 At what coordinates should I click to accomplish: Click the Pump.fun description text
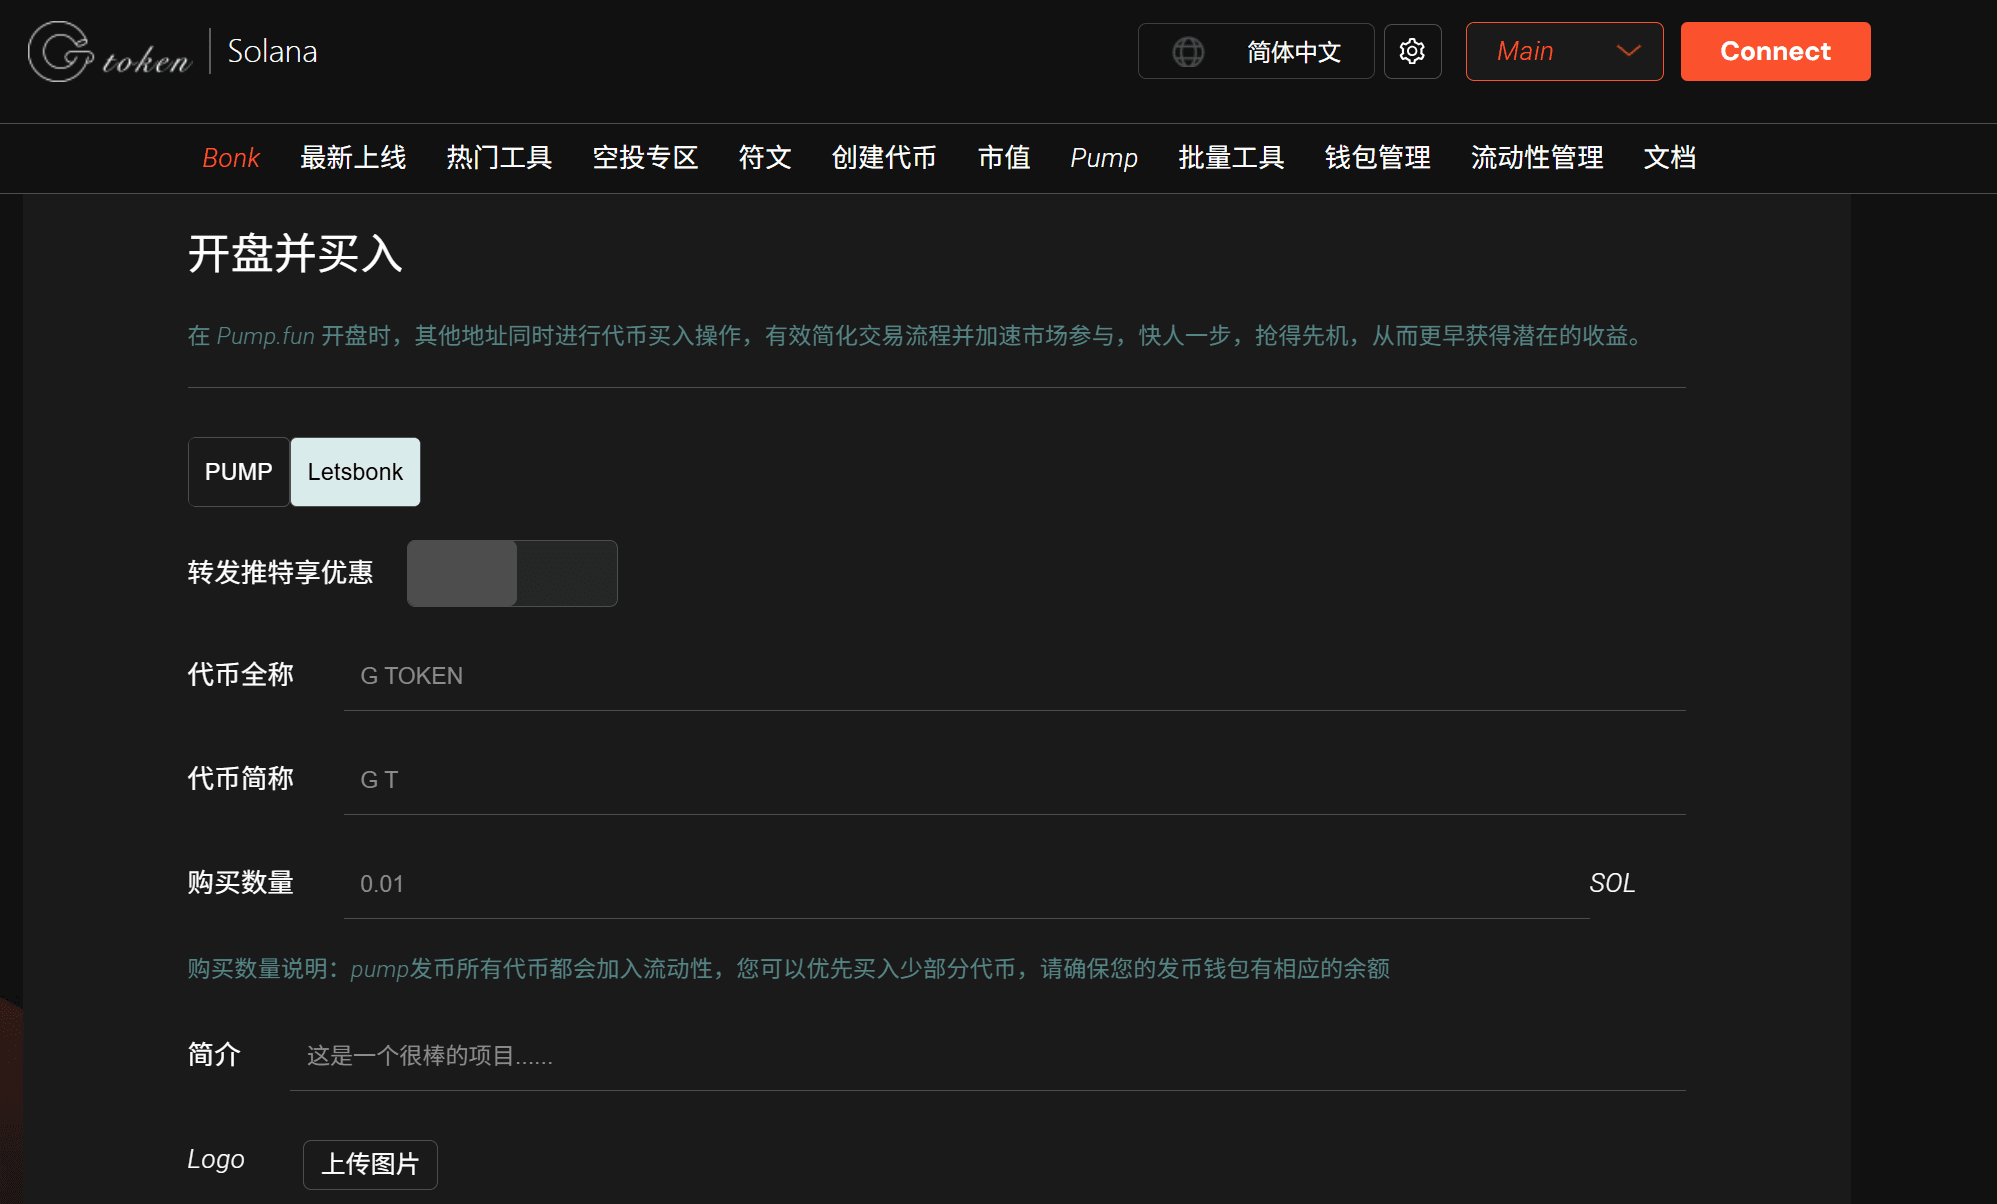(x=917, y=335)
